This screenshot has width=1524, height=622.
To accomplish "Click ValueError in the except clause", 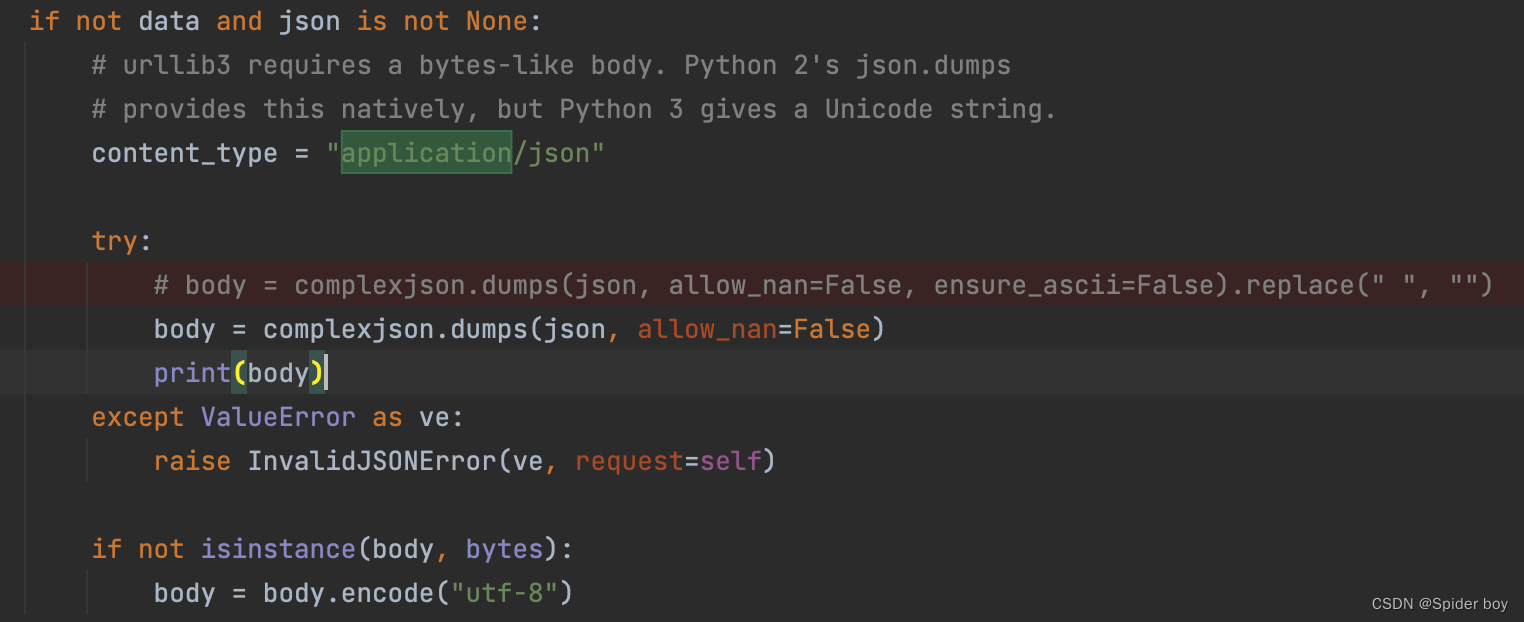I will click(278, 417).
